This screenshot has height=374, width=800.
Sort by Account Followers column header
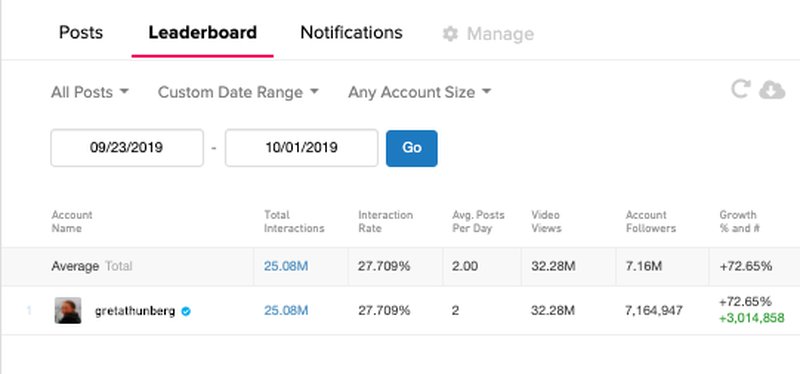tap(651, 221)
